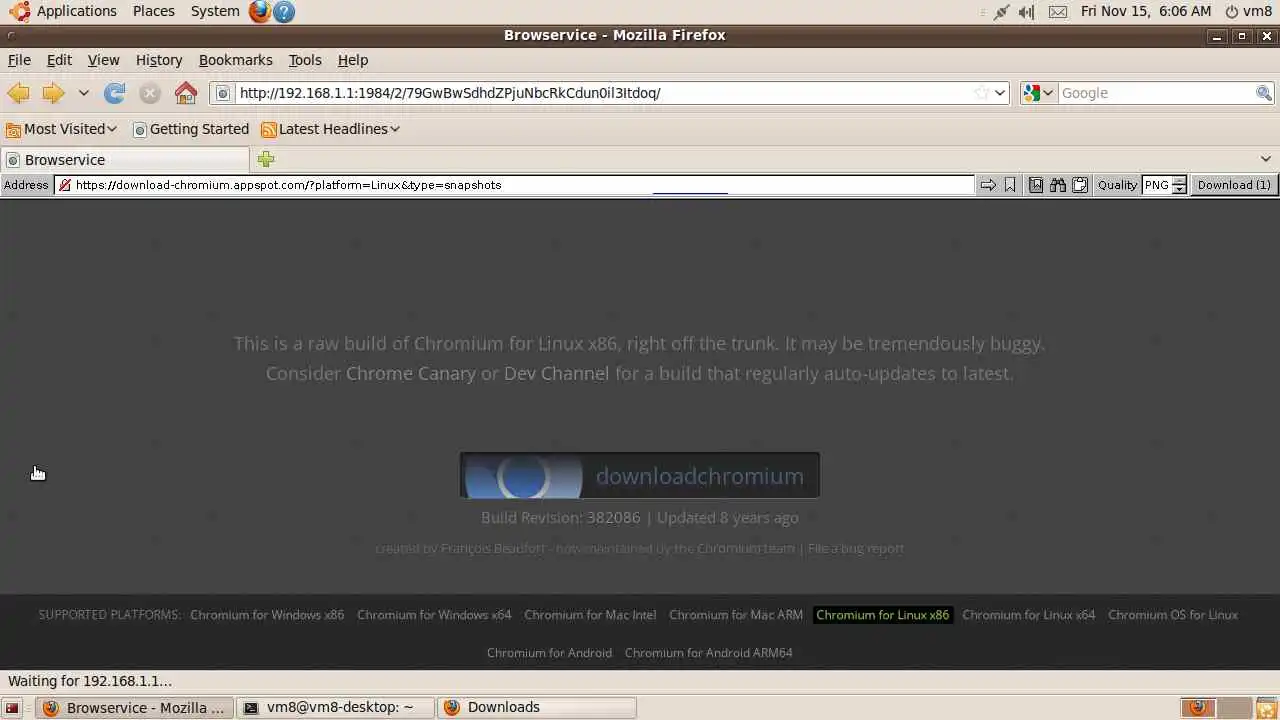Expand the Latest Headlines feed

tap(330, 129)
